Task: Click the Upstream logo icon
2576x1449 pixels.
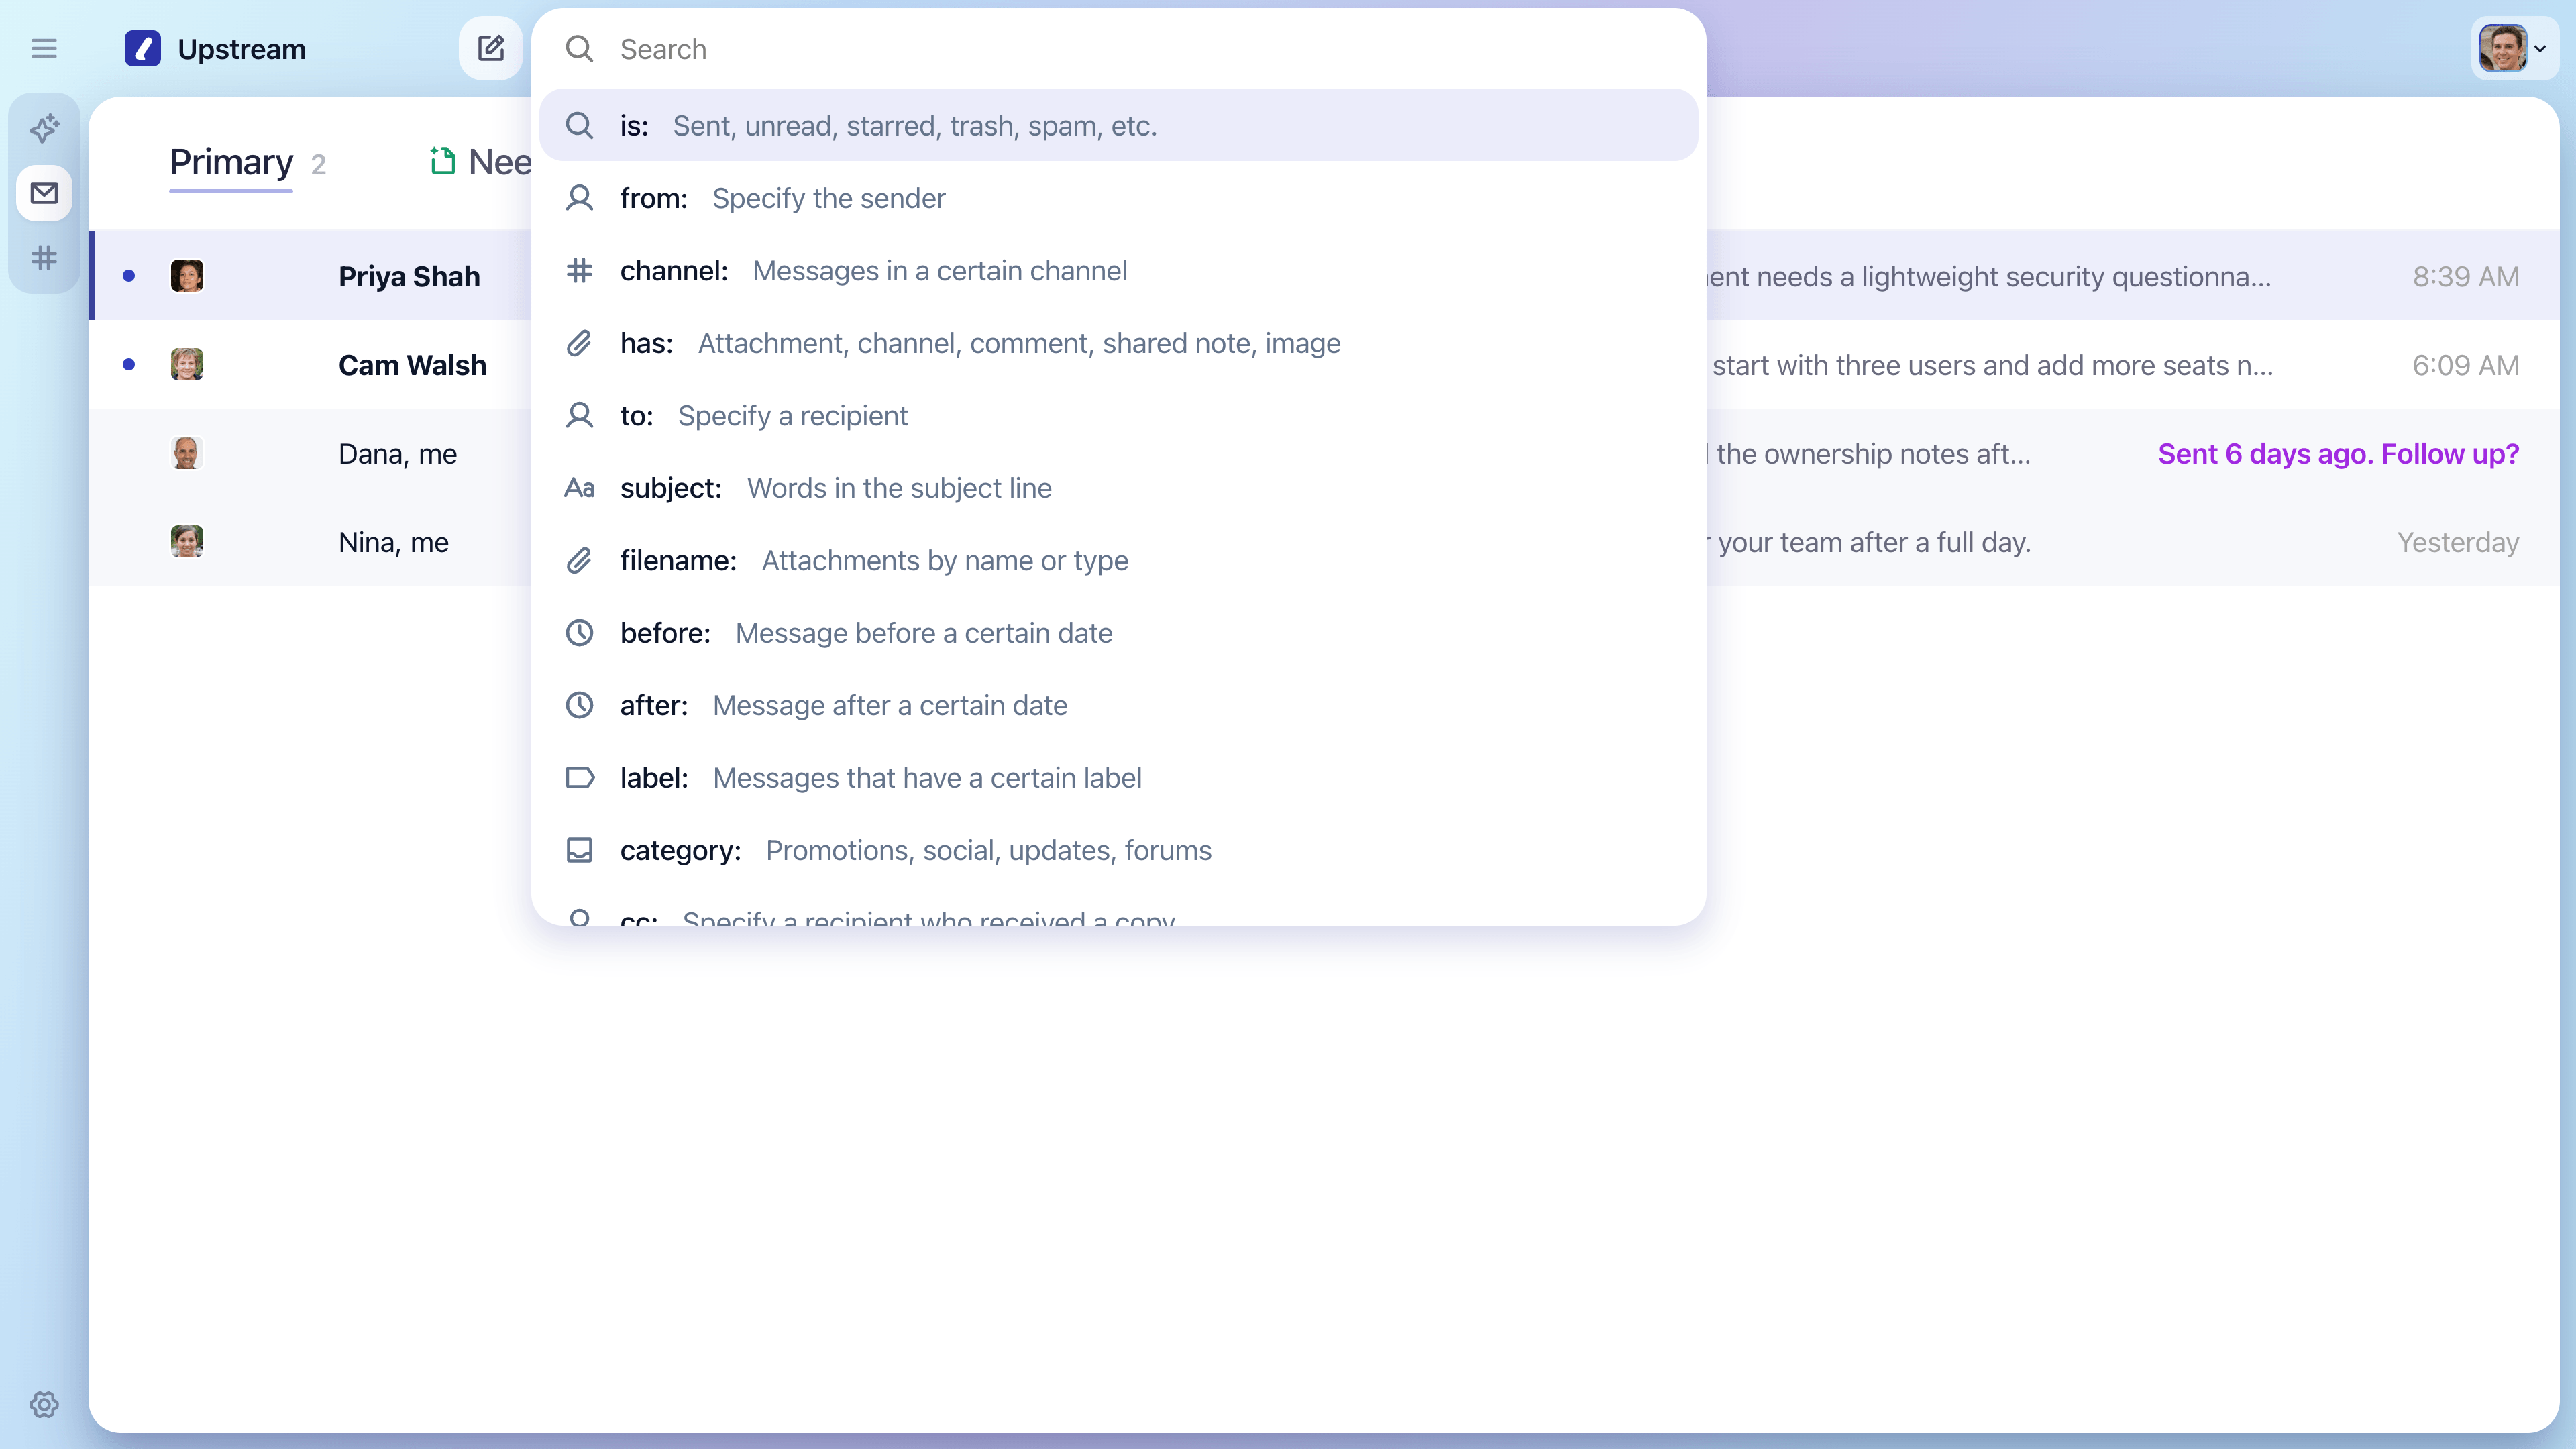Action: click(x=142, y=48)
